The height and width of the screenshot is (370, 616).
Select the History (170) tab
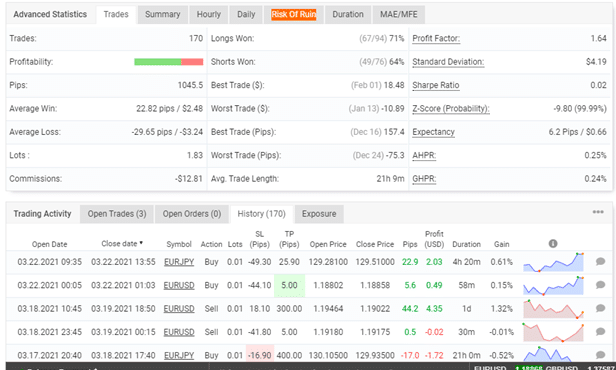(x=261, y=214)
